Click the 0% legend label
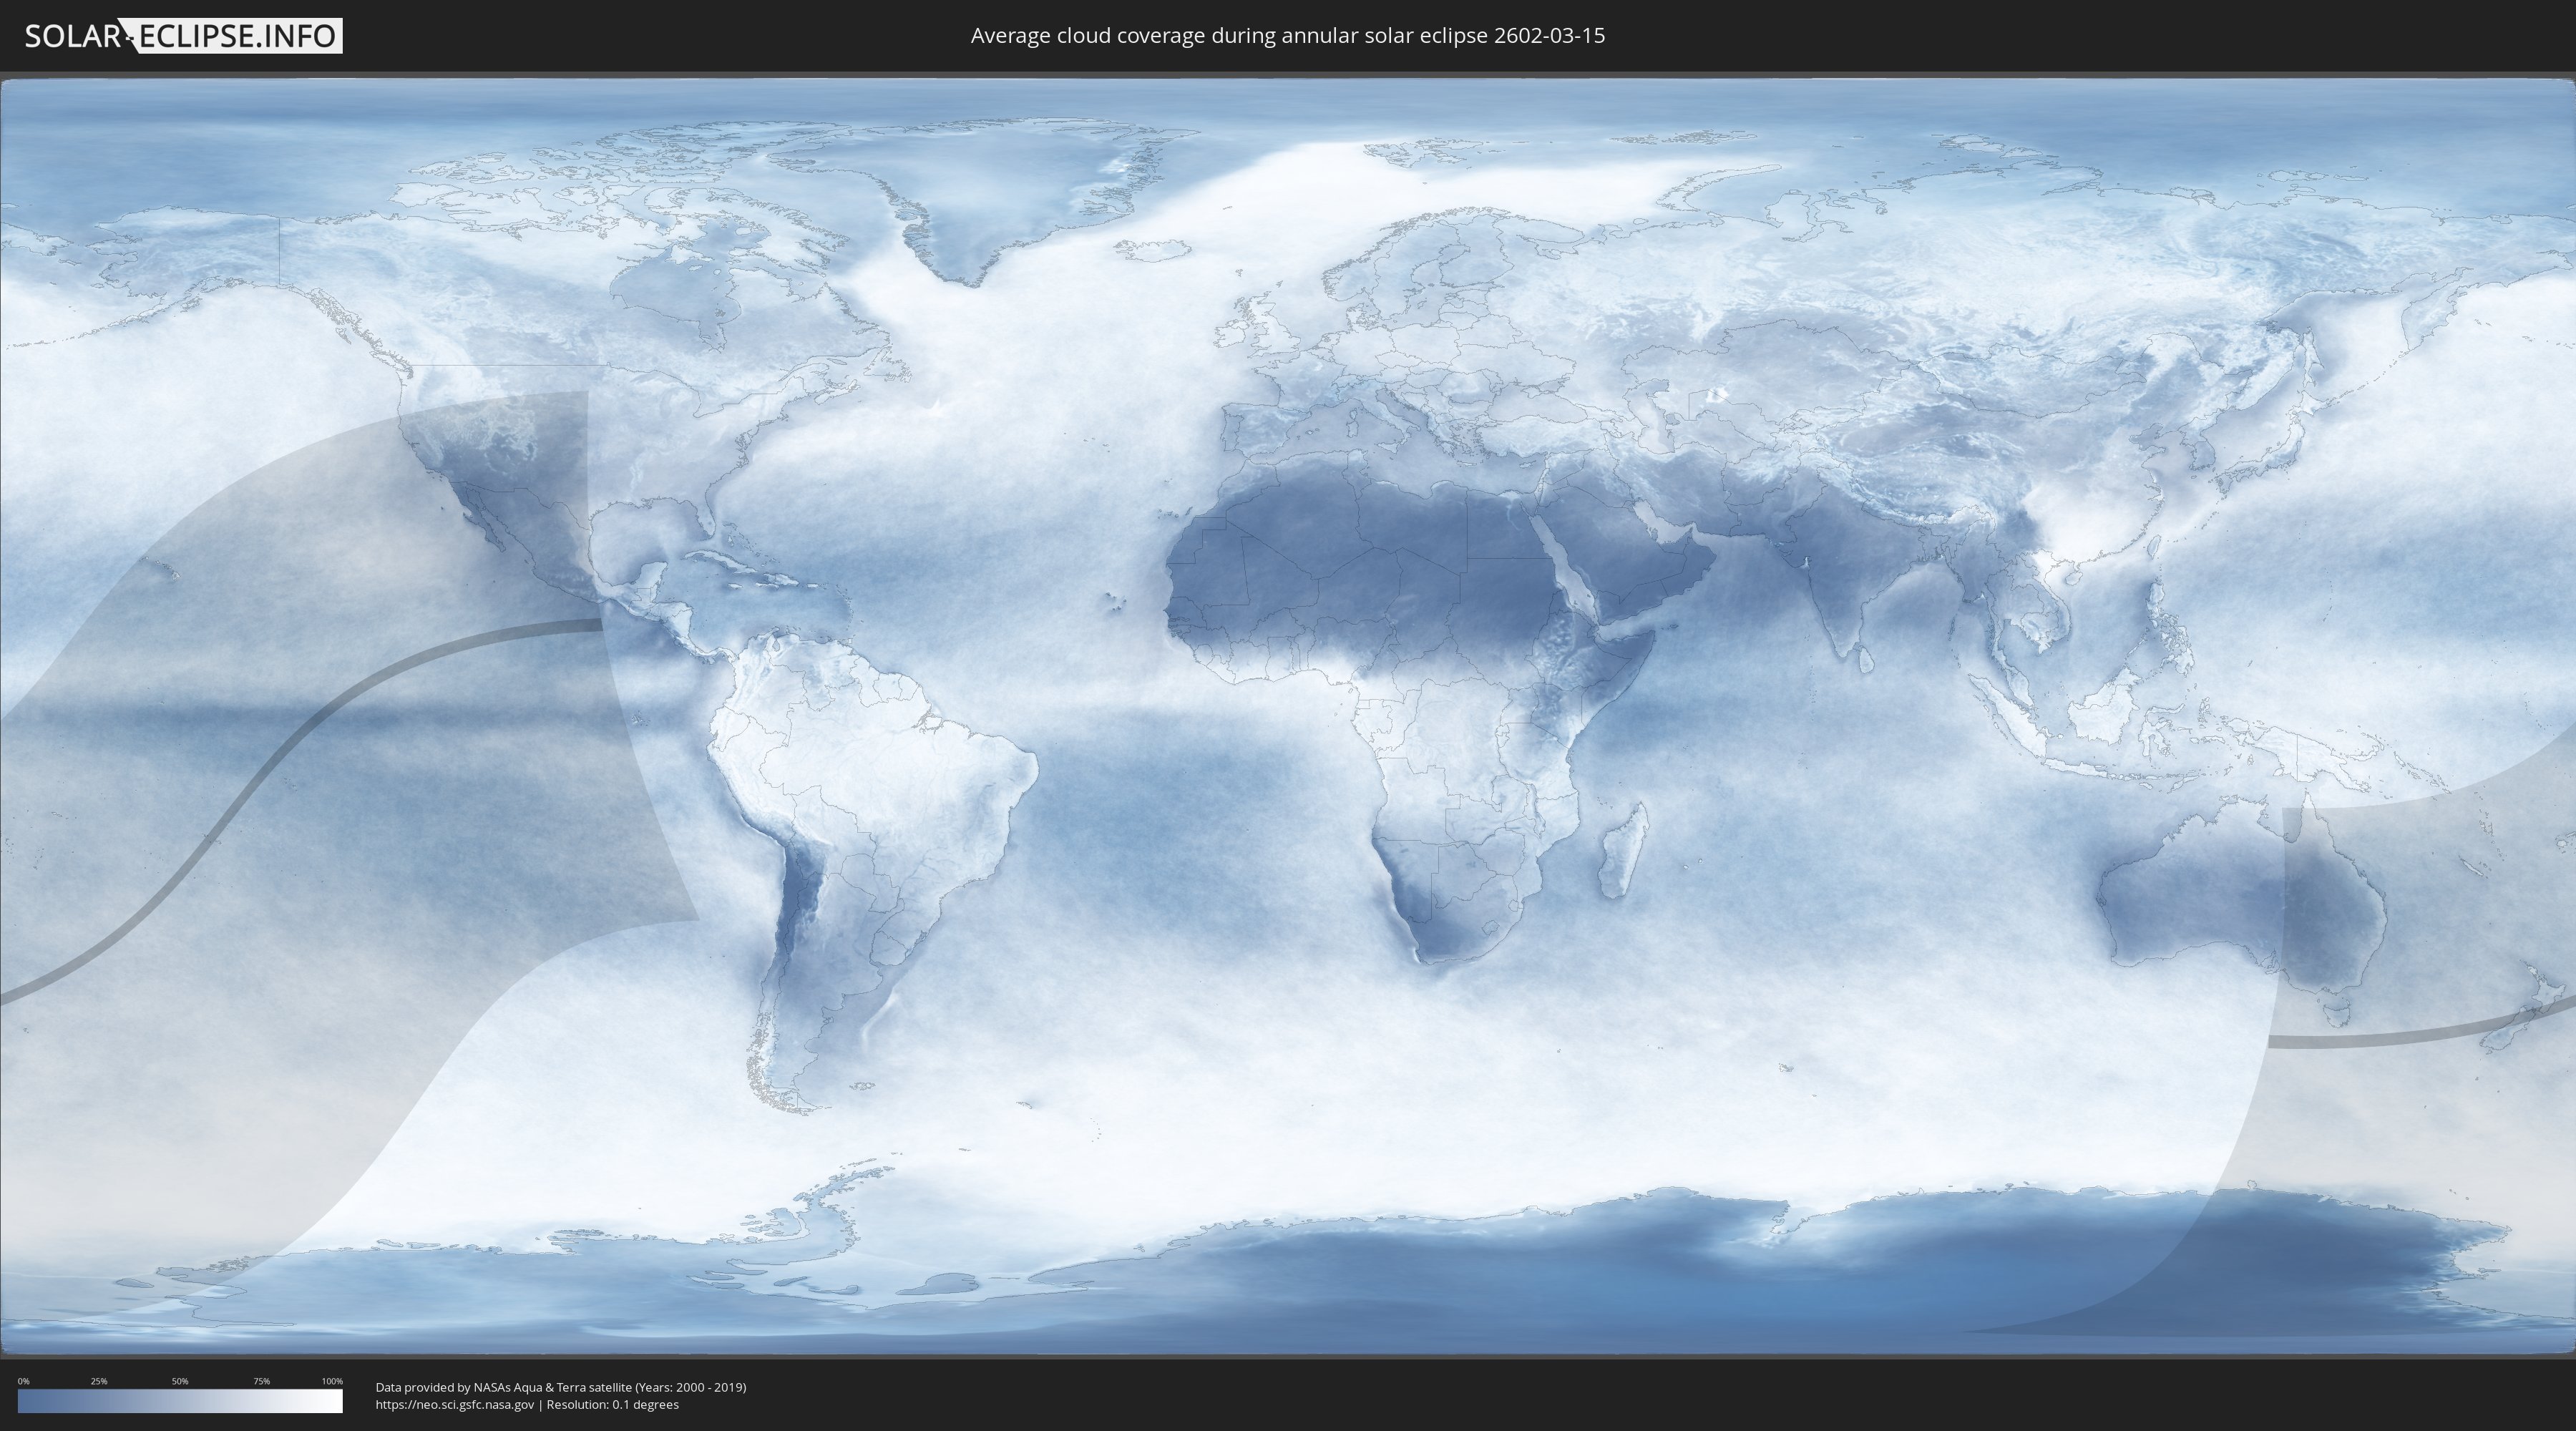Viewport: 2576px width, 1431px height. click(23, 1381)
